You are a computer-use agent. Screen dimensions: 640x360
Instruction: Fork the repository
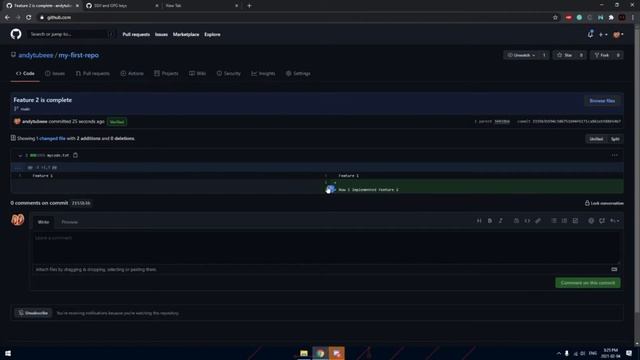[601, 55]
